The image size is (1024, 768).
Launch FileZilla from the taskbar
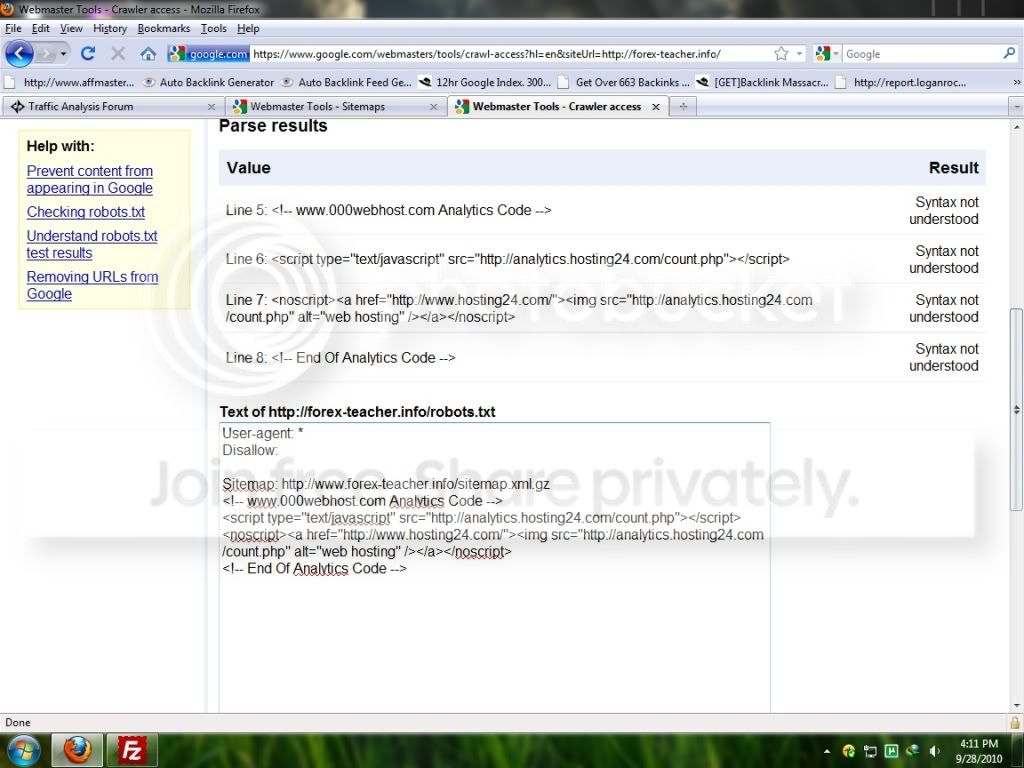point(131,750)
